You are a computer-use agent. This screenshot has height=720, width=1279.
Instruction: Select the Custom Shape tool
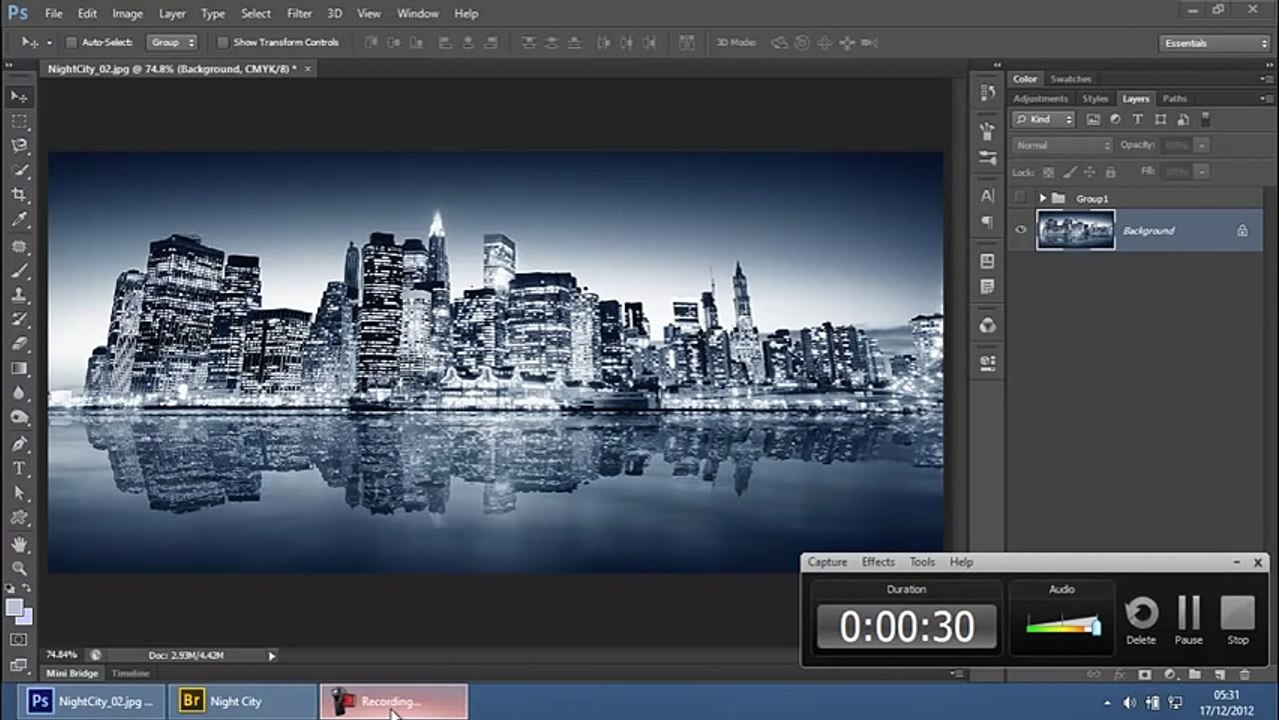tap(19, 519)
